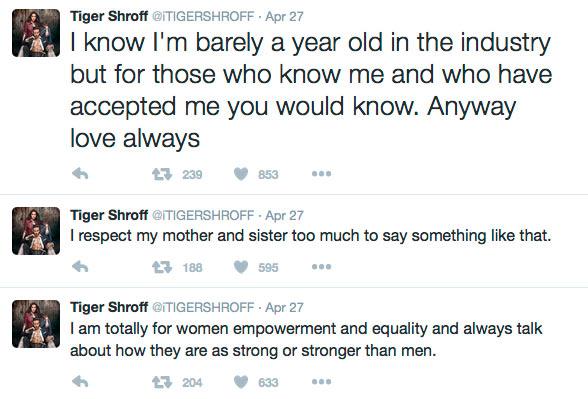
Task: Like the tweet with 853 likes
Action: 241,174
